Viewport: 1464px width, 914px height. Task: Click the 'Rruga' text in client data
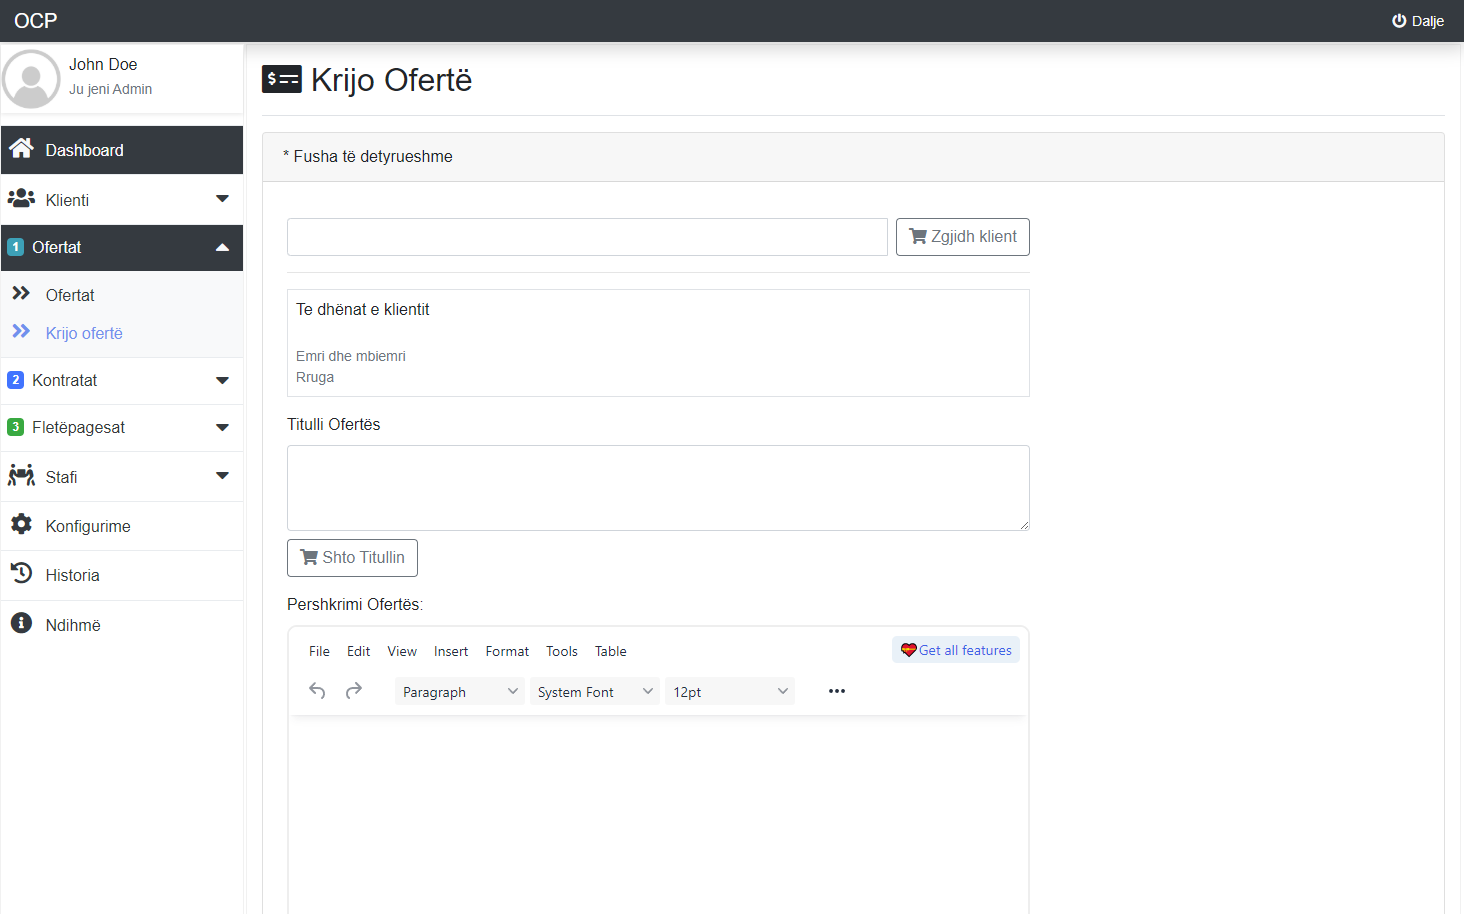coord(315,377)
